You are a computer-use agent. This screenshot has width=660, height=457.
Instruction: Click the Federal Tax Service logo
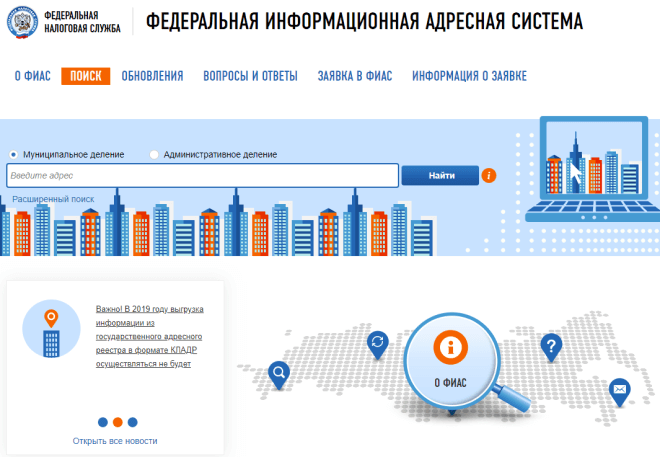click(x=24, y=22)
